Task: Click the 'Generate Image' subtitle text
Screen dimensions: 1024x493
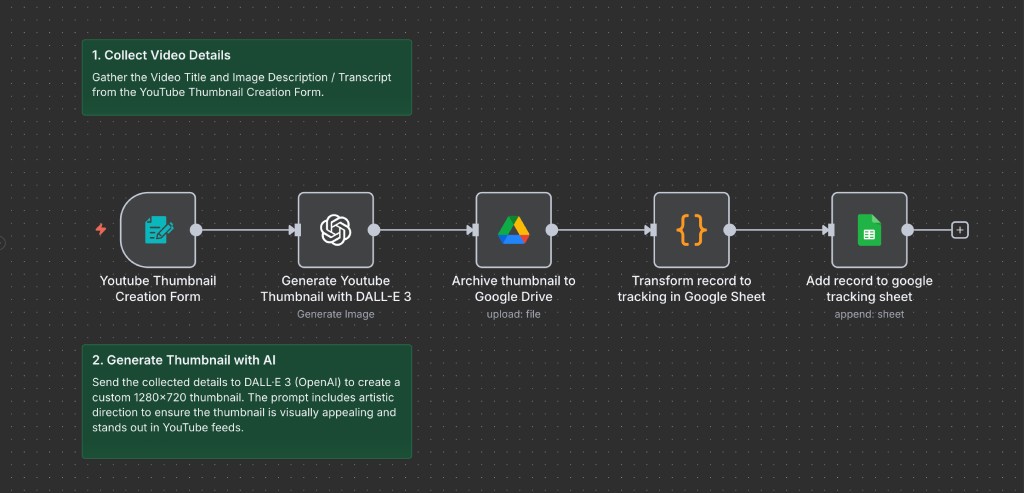Action: click(336, 314)
